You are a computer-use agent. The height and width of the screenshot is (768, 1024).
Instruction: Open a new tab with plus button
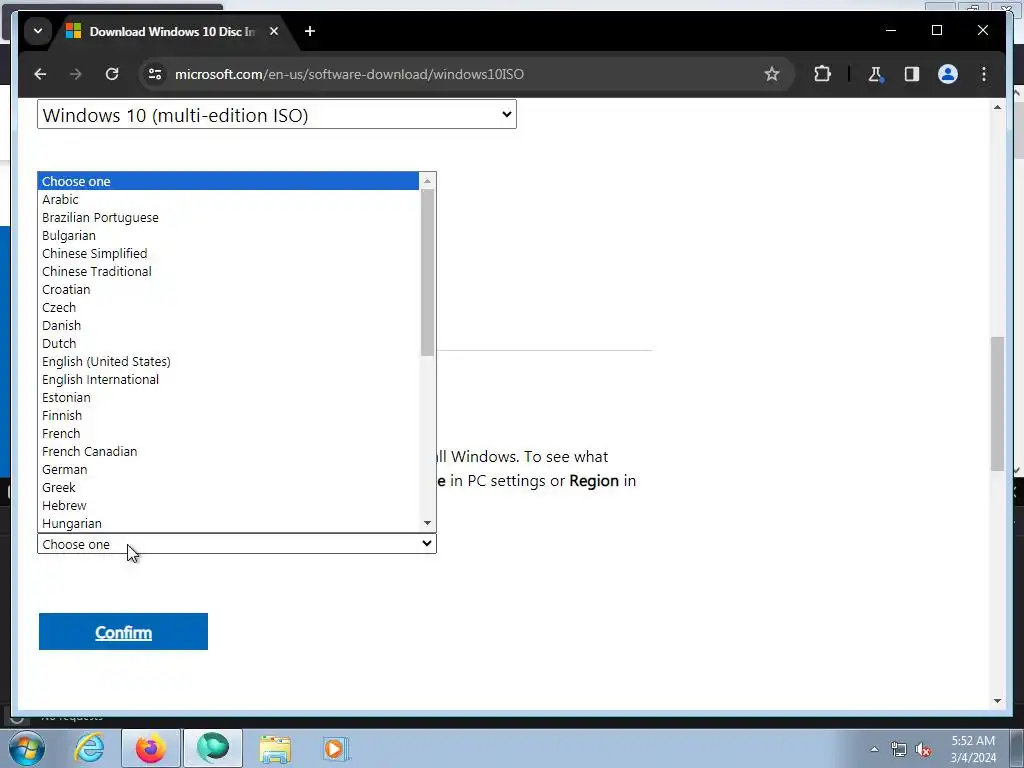[x=310, y=31]
